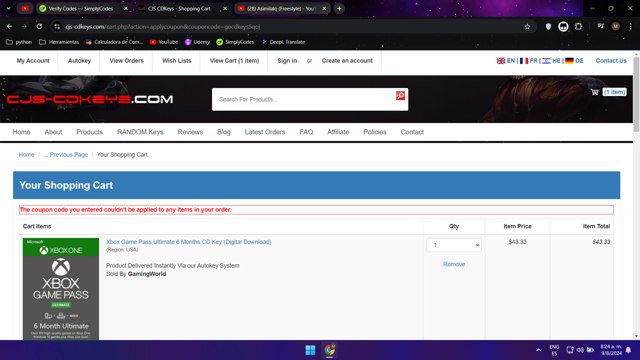640x360 pixels.
Task: Open the DeepL Translate bookmark
Action: point(283,42)
